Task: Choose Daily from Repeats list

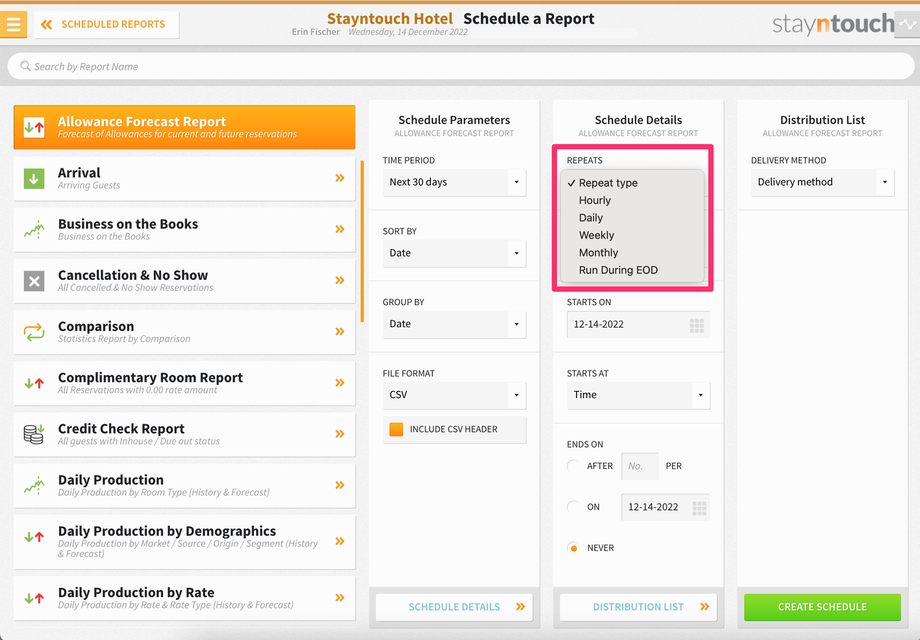Action: tap(632, 218)
